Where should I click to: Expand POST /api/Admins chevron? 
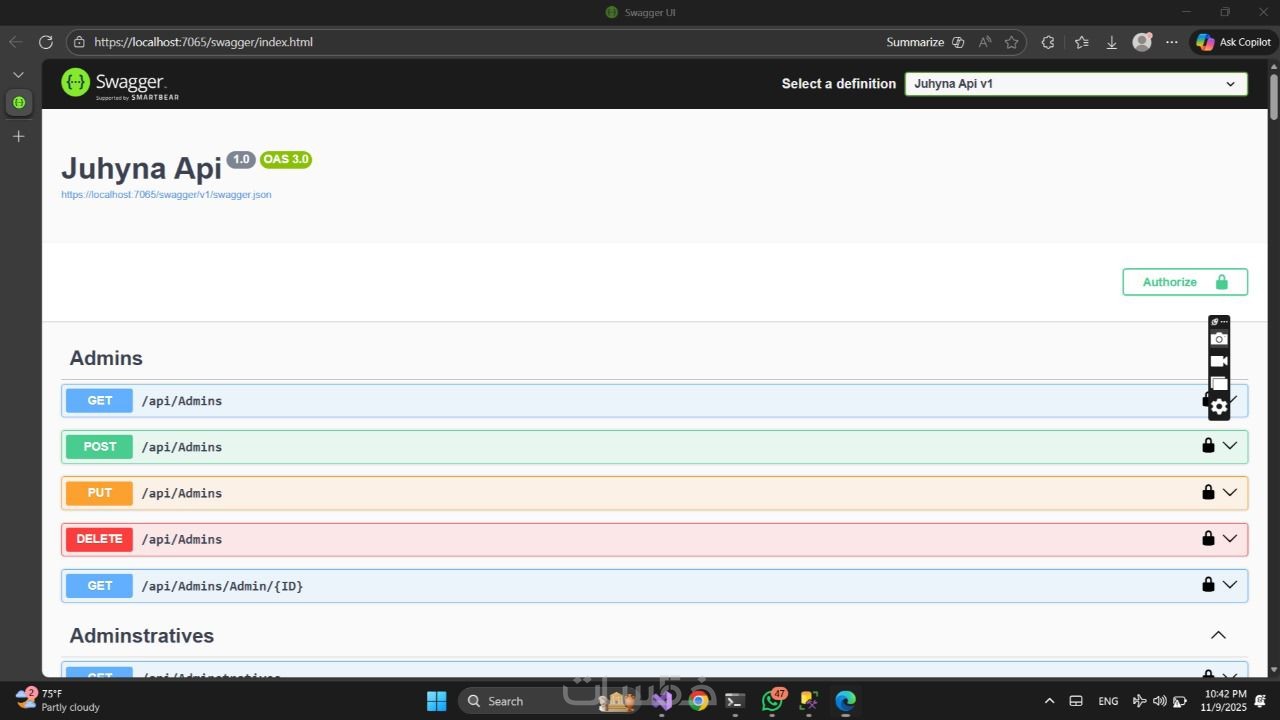(x=1230, y=446)
